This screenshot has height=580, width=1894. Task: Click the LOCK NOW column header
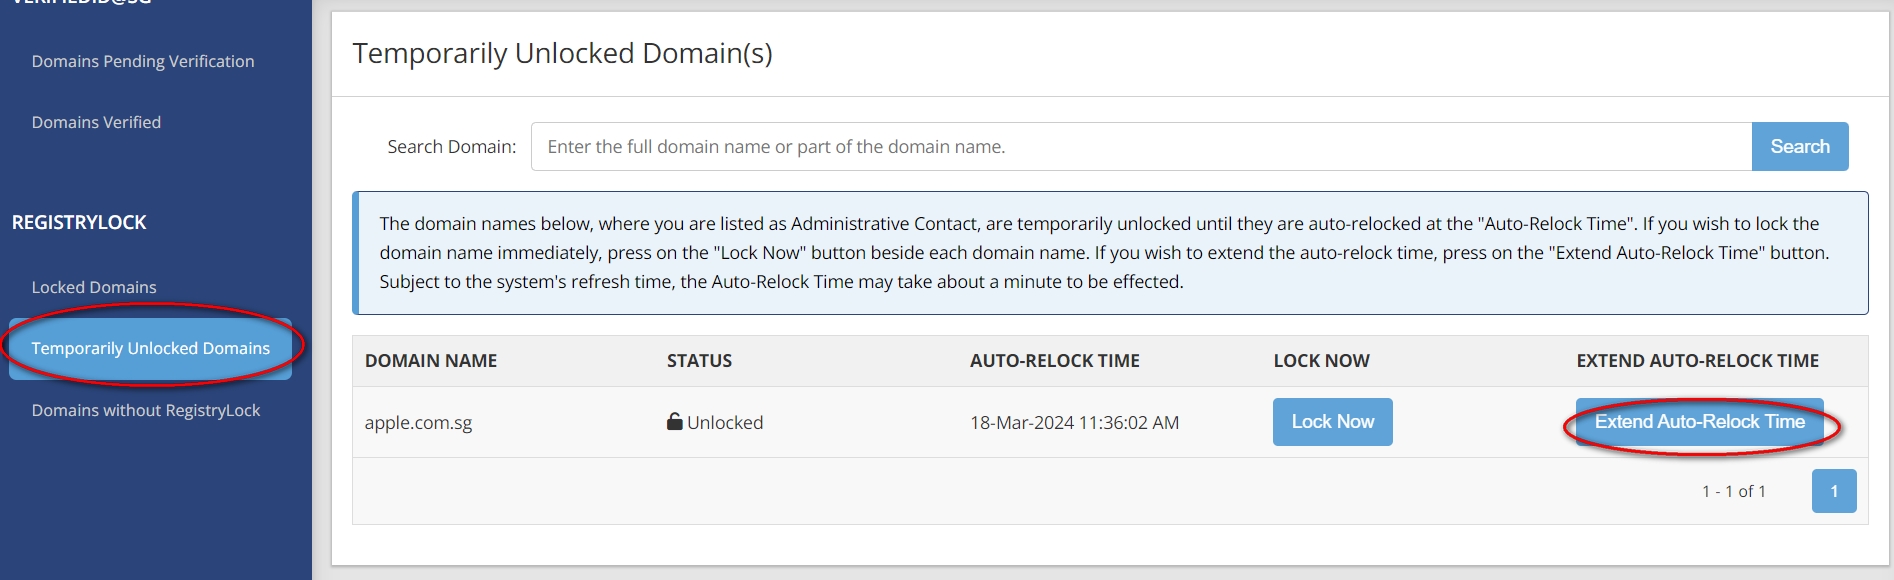point(1321,361)
